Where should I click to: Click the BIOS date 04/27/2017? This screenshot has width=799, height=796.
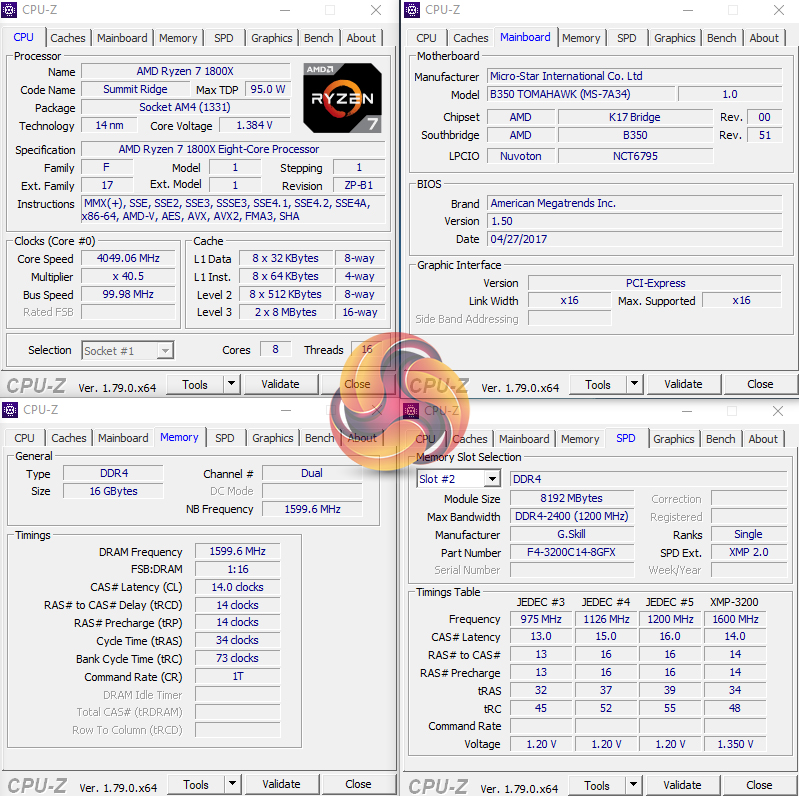pyautogui.click(x=634, y=239)
